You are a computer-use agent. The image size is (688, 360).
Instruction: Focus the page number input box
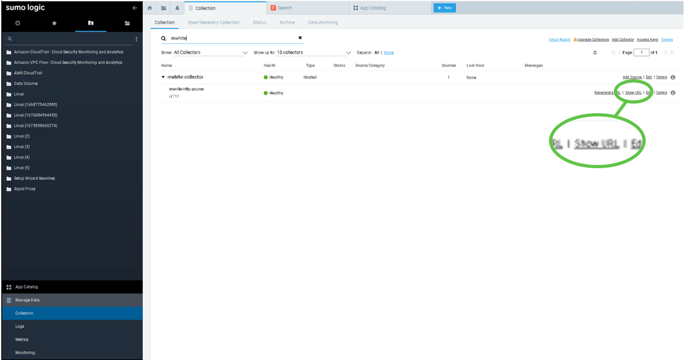tap(641, 53)
